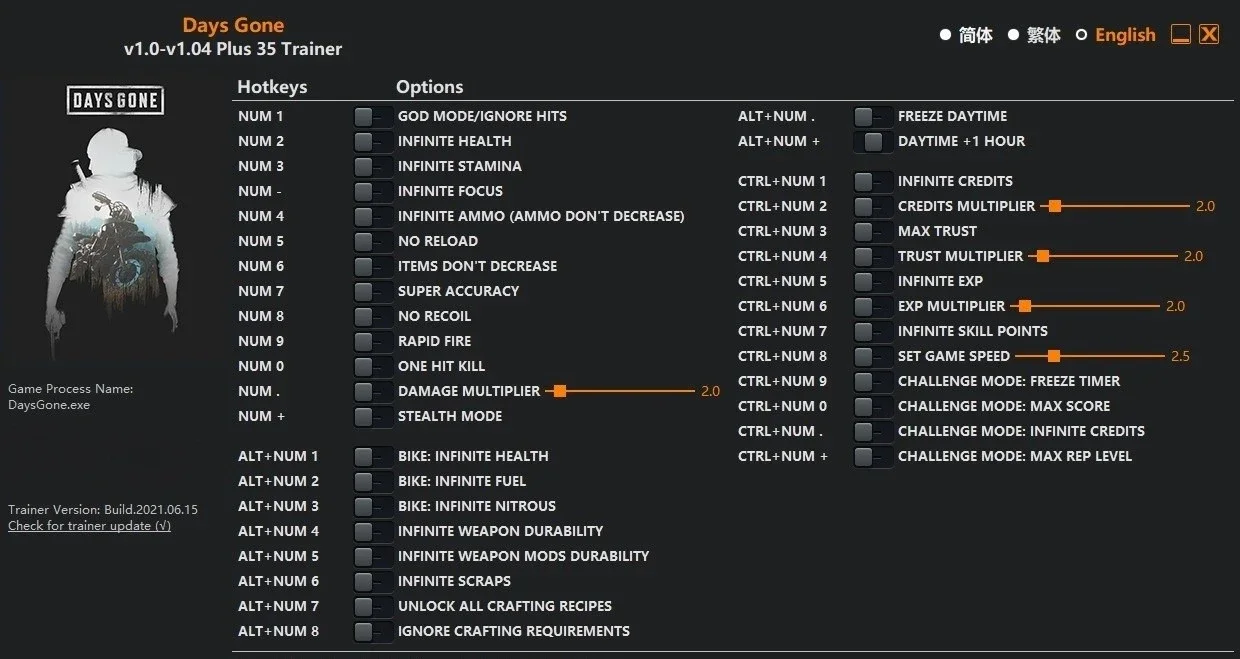Screen dimensions: 1240x659
Task: Adjust the Damage Multiplier slider handle
Action: coord(560,391)
